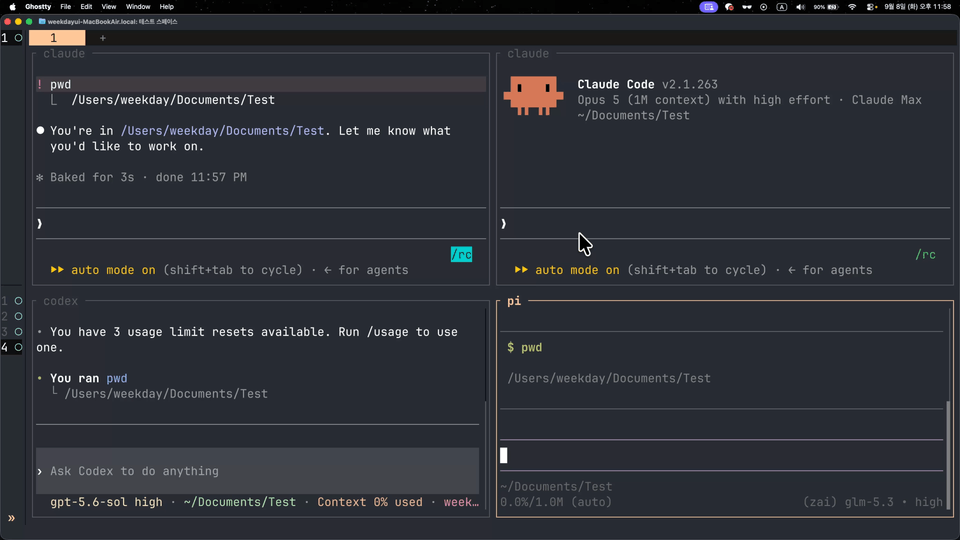Select pane 1 circle in left sidebar
The image size is (960, 540).
(18, 301)
